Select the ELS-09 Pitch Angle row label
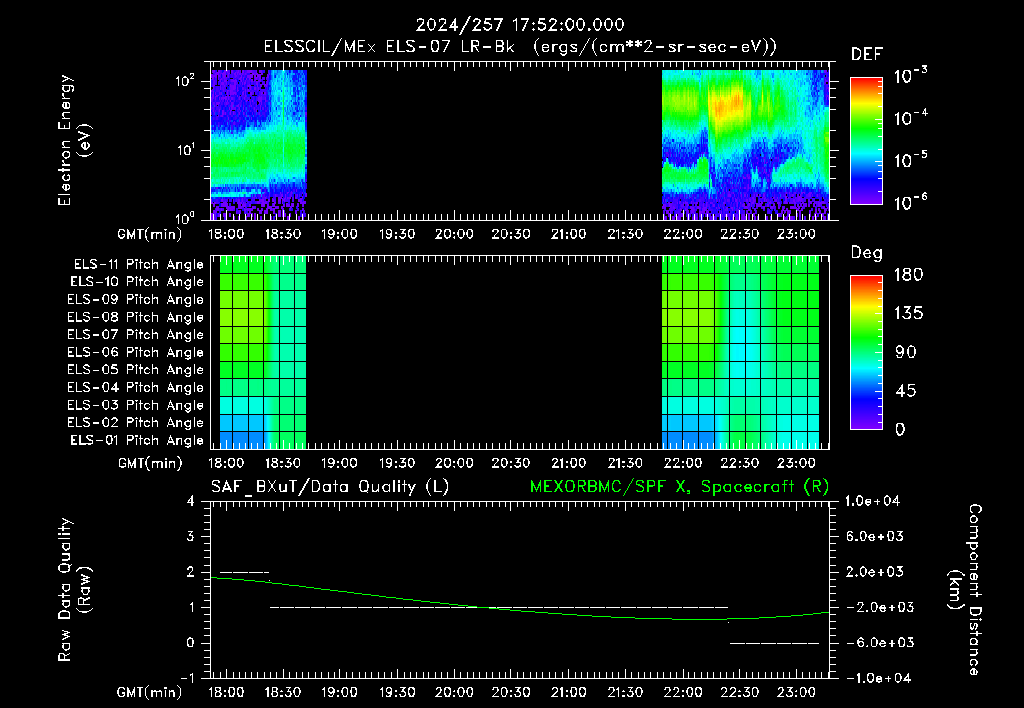The image size is (1024, 708). 136,300
